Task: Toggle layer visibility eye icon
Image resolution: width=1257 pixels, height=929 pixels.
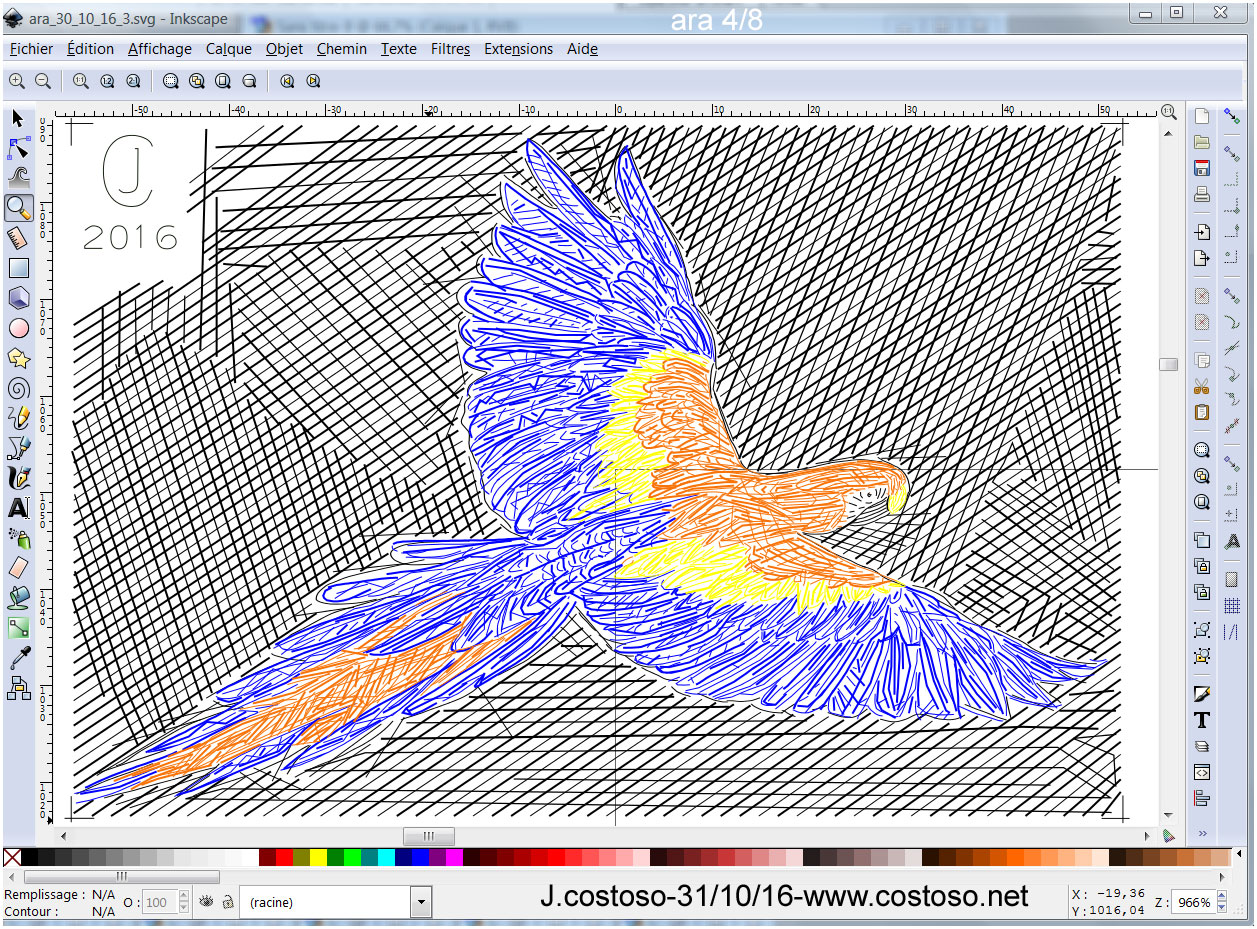Action: coord(207,902)
